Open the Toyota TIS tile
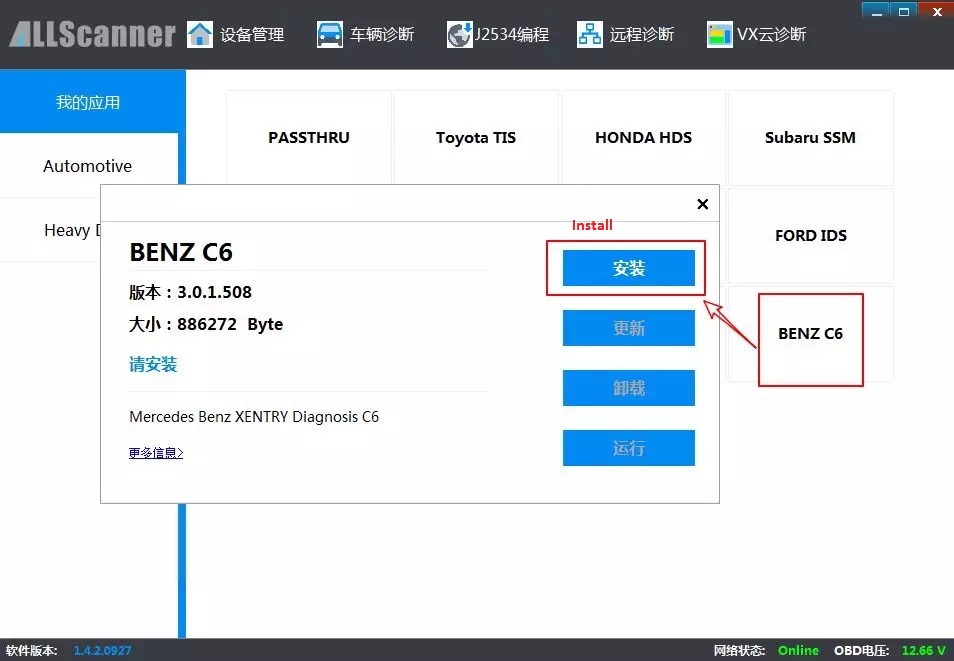The height and width of the screenshot is (661, 954). (476, 138)
